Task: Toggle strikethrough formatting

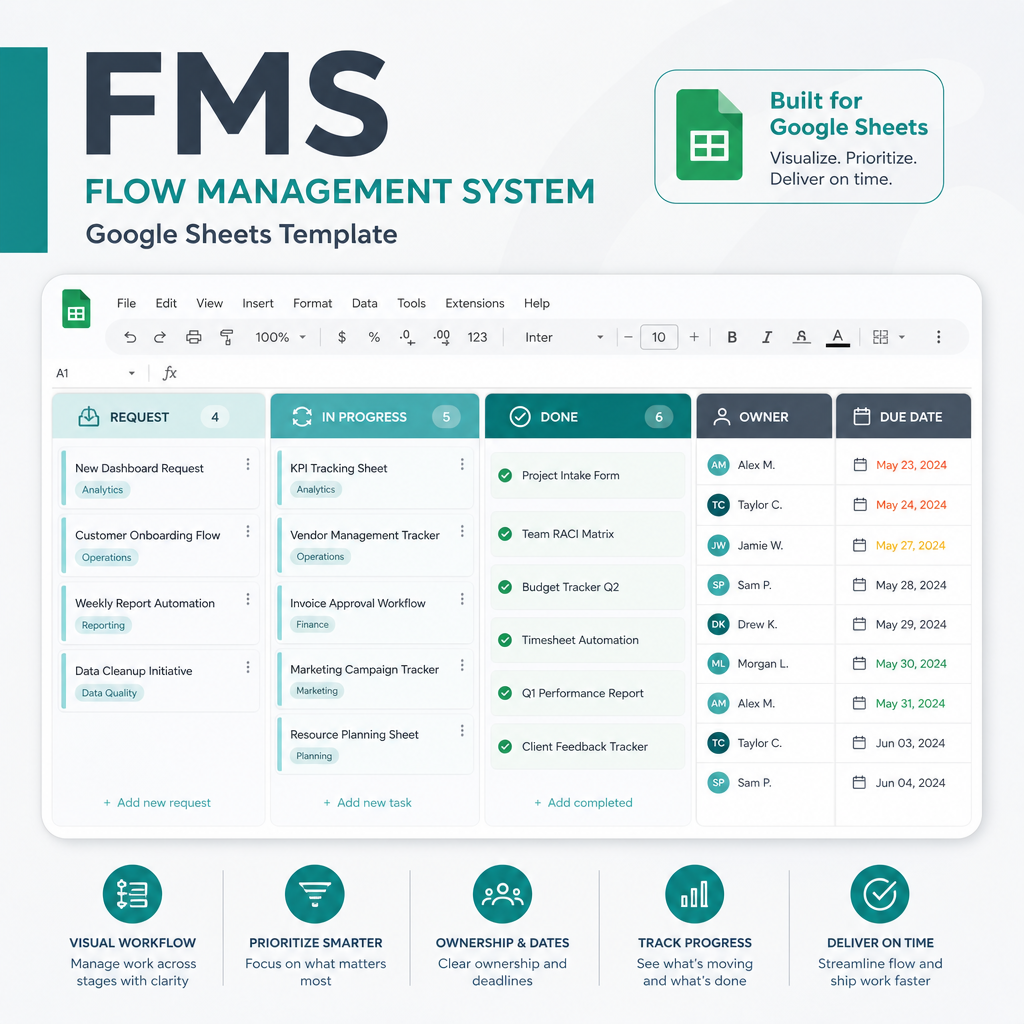Action: pyautogui.click(x=801, y=337)
